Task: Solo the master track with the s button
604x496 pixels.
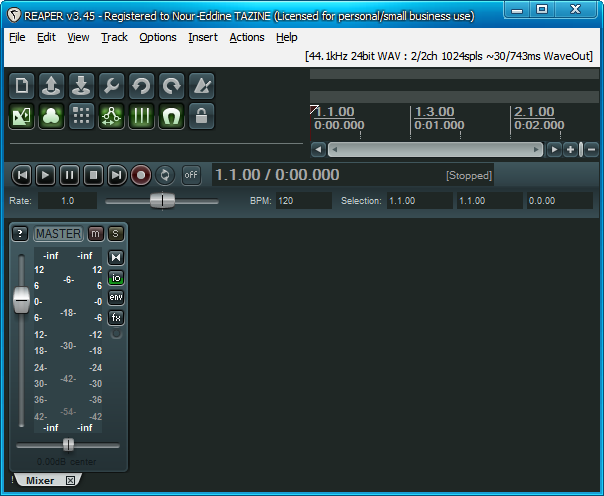Action: coord(116,233)
